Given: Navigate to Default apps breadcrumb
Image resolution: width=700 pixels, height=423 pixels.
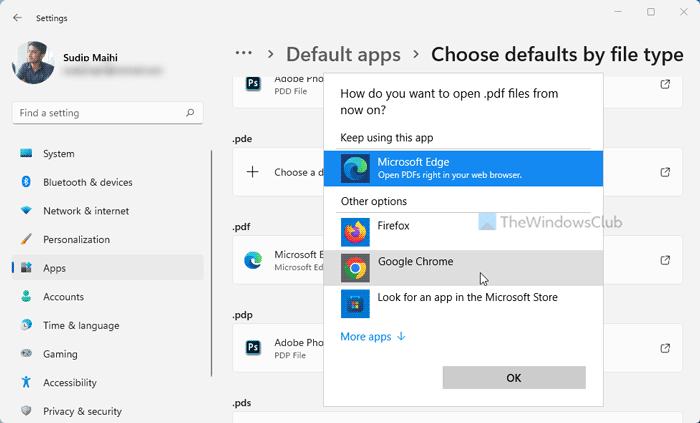Looking at the screenshot, I should click(343, 55).
